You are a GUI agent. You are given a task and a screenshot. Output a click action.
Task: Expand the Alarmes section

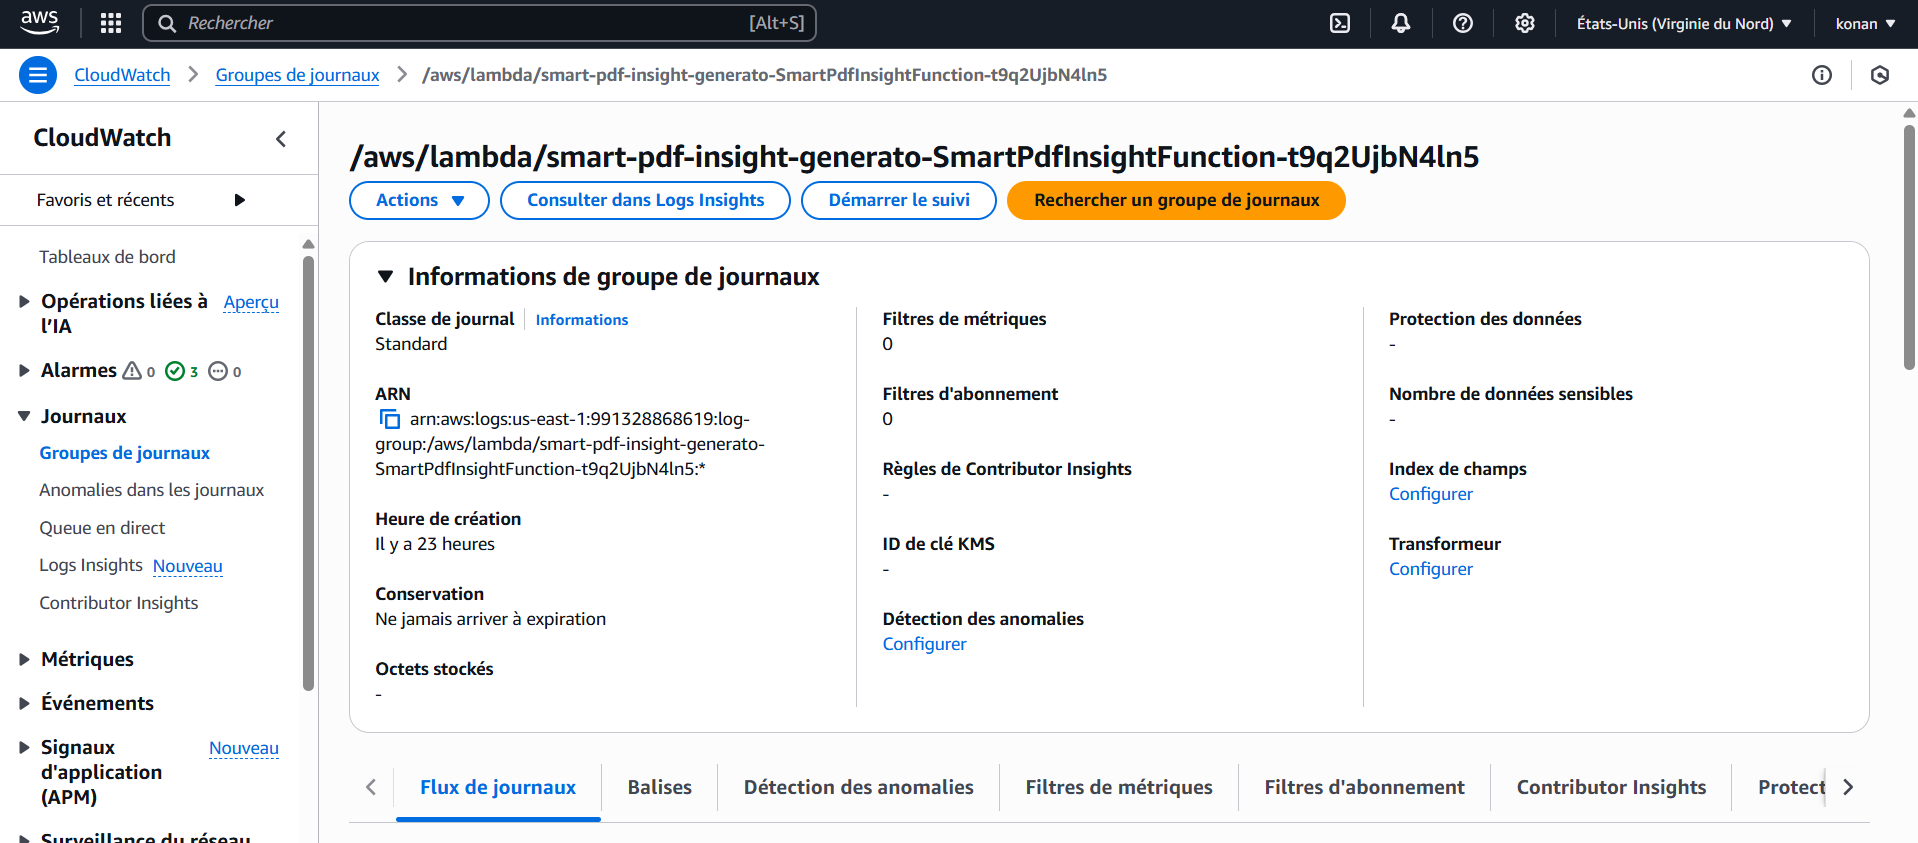pos(25,371)
